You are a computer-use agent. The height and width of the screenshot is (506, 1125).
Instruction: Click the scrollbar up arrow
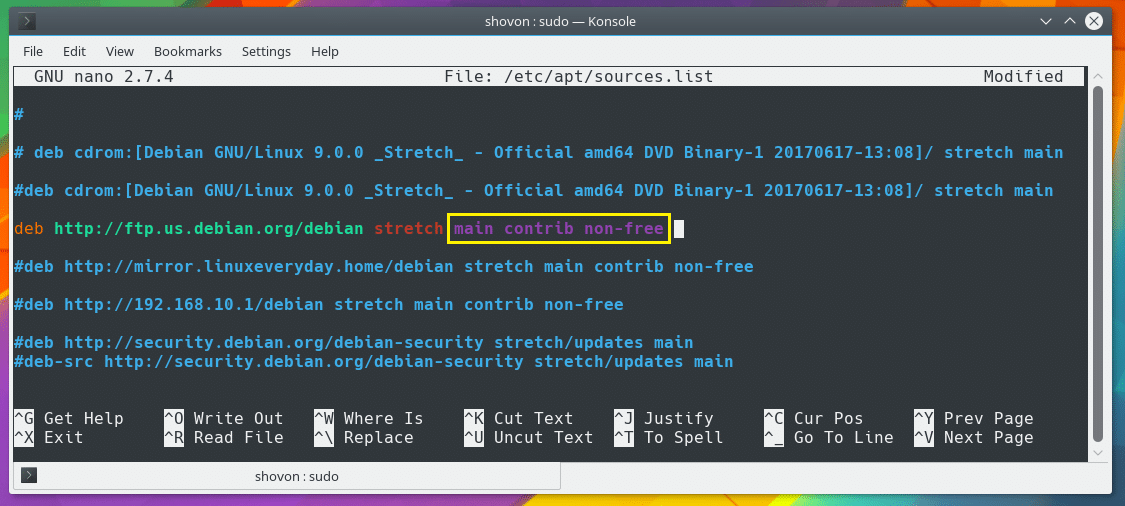[1098, 76]
